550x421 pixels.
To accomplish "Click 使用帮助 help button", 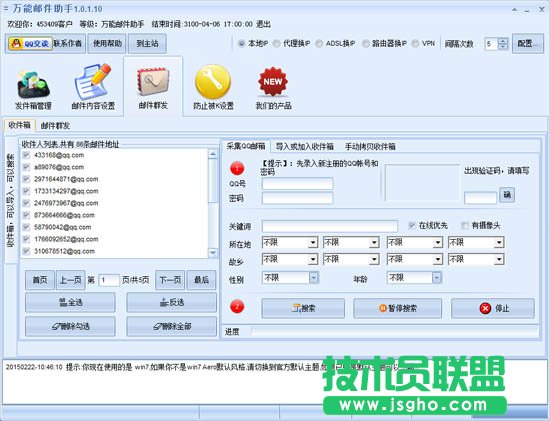I will [x=107, y=44].
